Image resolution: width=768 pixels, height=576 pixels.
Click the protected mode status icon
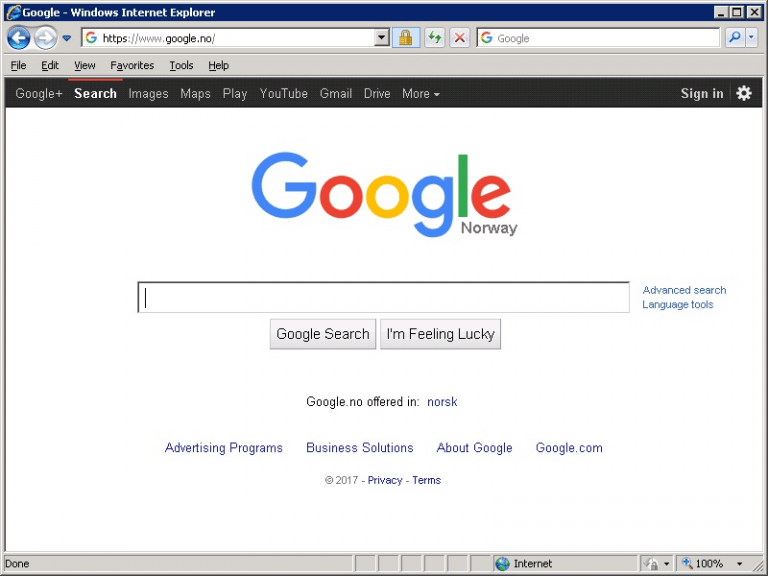pos(652,564)
